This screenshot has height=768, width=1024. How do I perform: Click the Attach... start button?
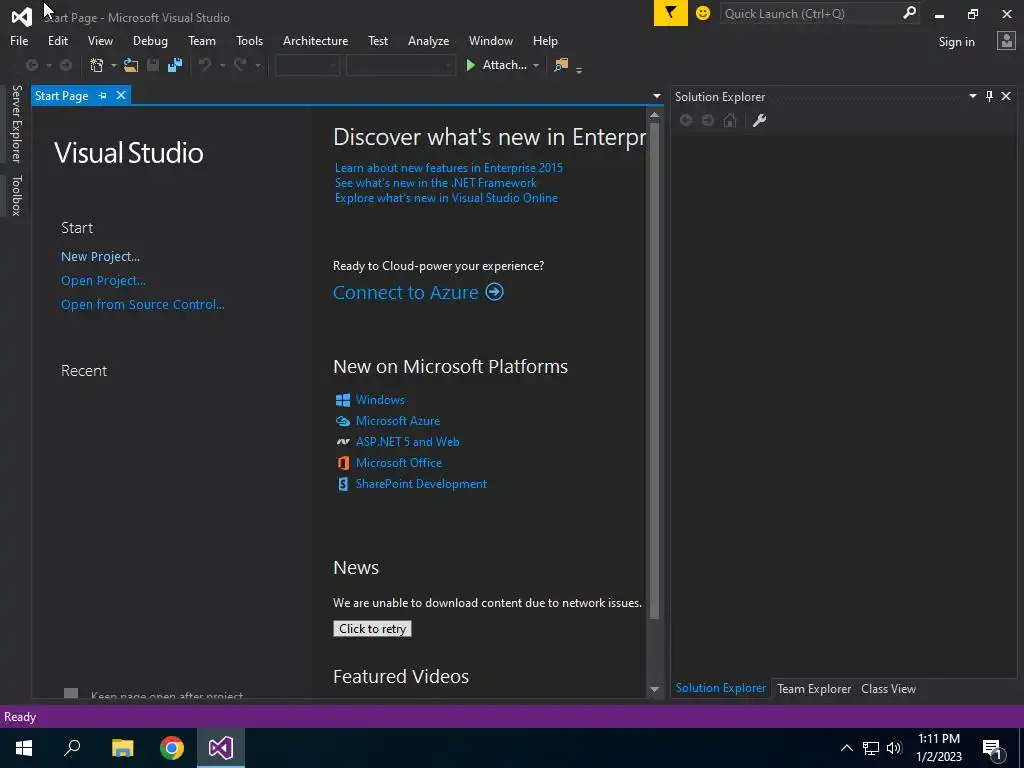coord(496,65)
